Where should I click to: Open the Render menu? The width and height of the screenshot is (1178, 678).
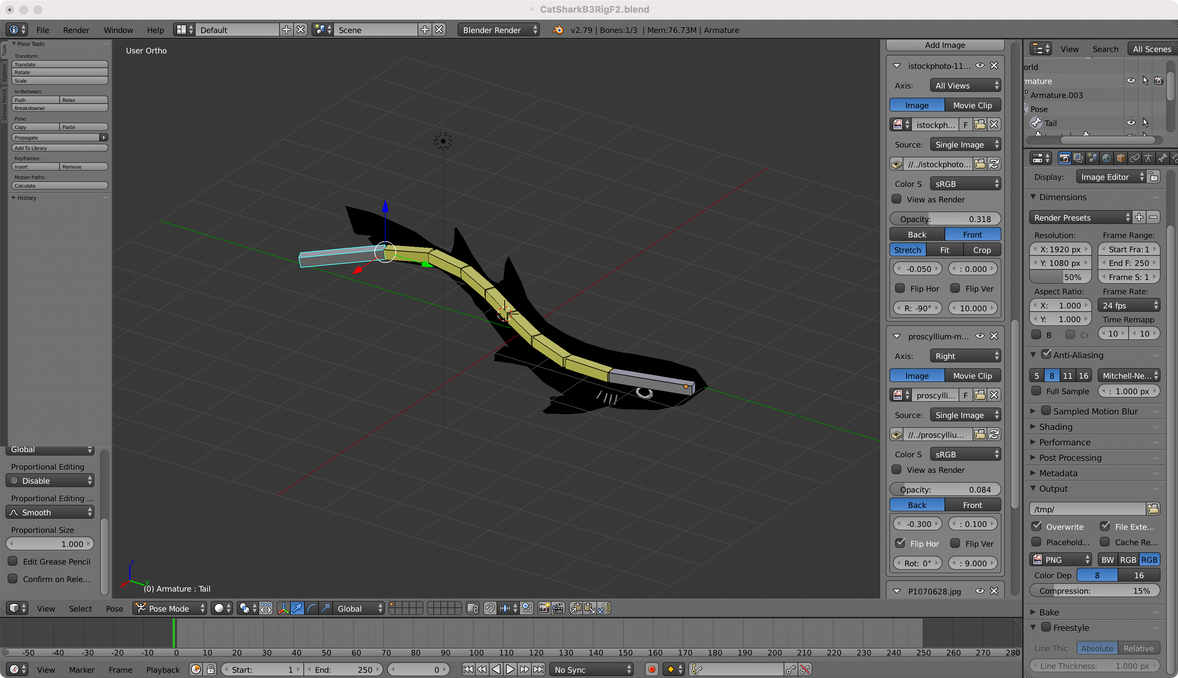[x=76, y=29]
